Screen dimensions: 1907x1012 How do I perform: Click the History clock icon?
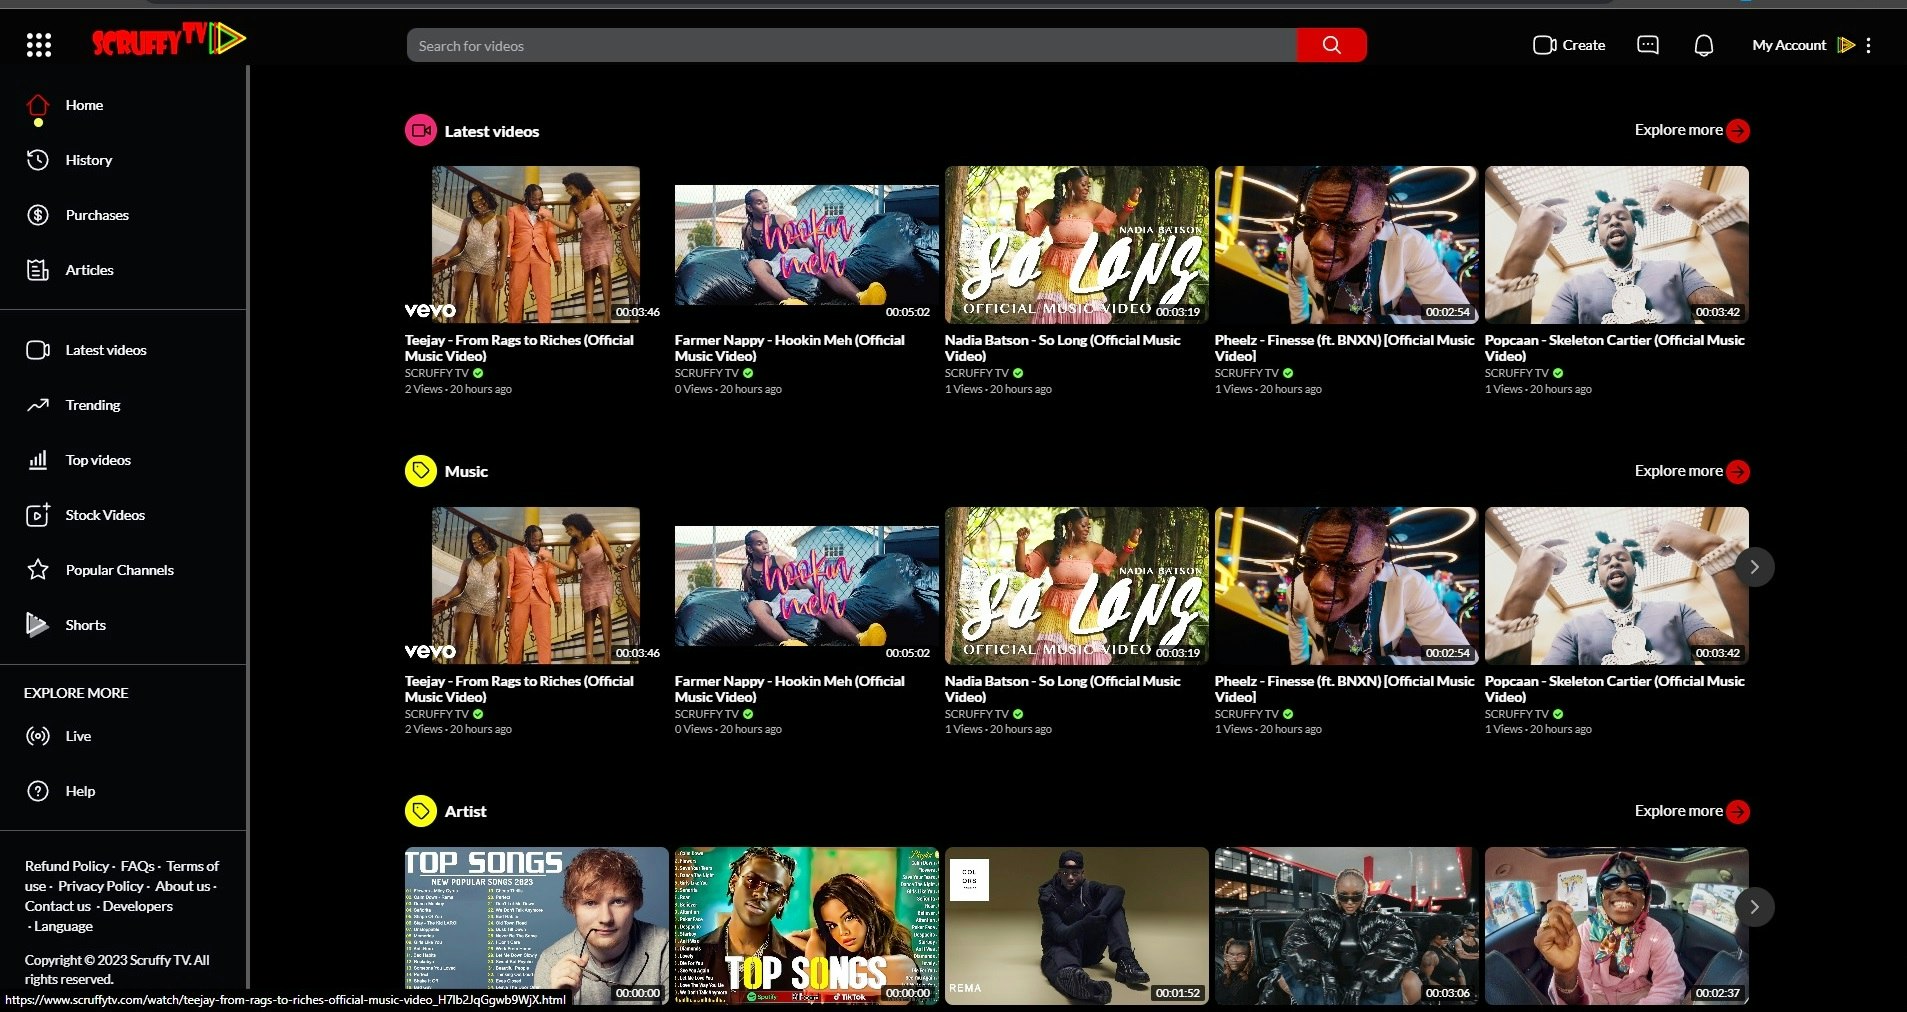(38, 160)
